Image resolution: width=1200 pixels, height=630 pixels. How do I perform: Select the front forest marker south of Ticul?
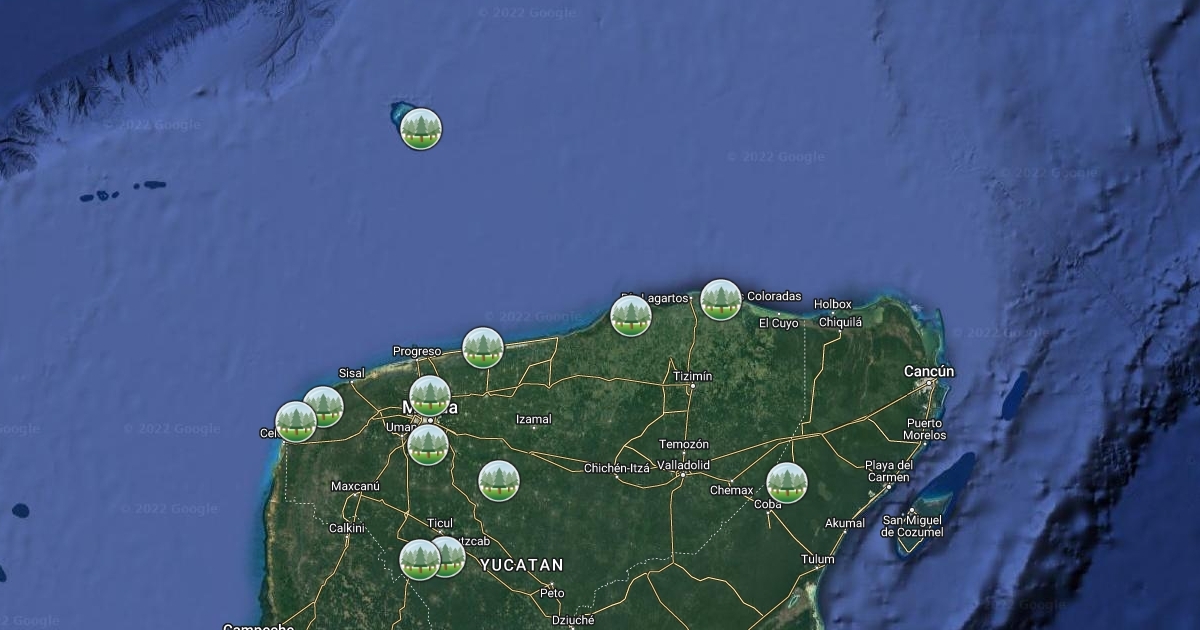click(x=420, y=560)
